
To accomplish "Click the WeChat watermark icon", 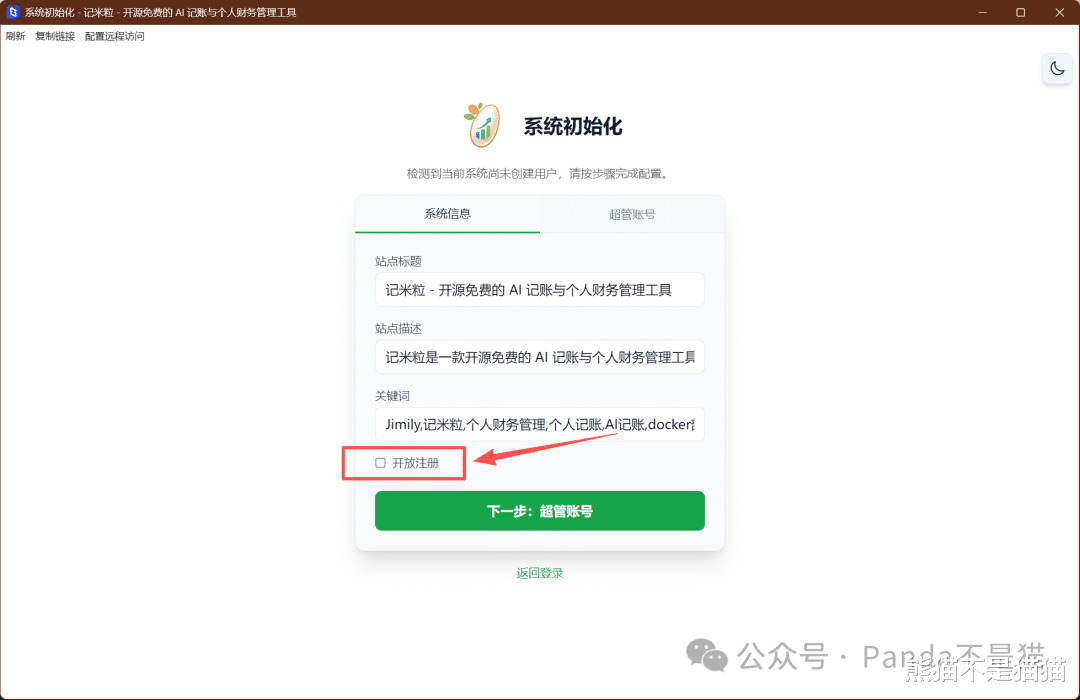I will click(707, 655).
